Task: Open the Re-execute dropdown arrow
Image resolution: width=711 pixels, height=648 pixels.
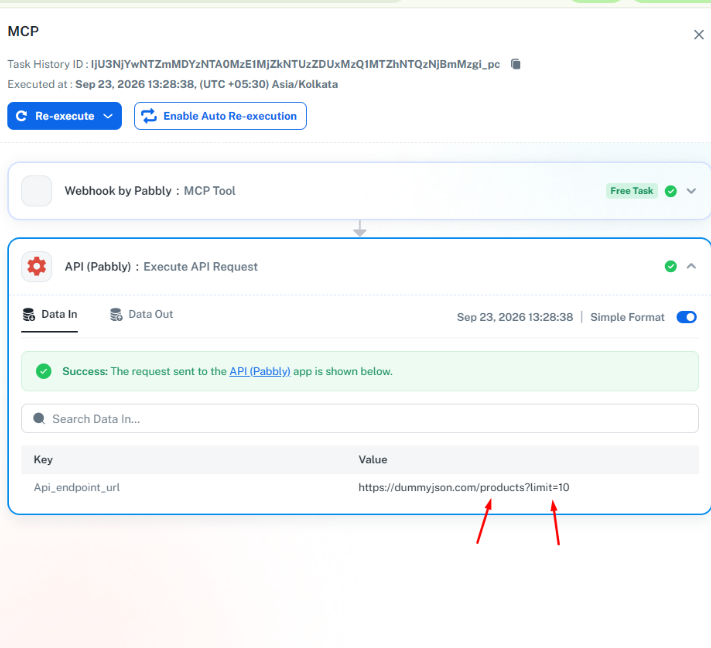Action: 108,116
